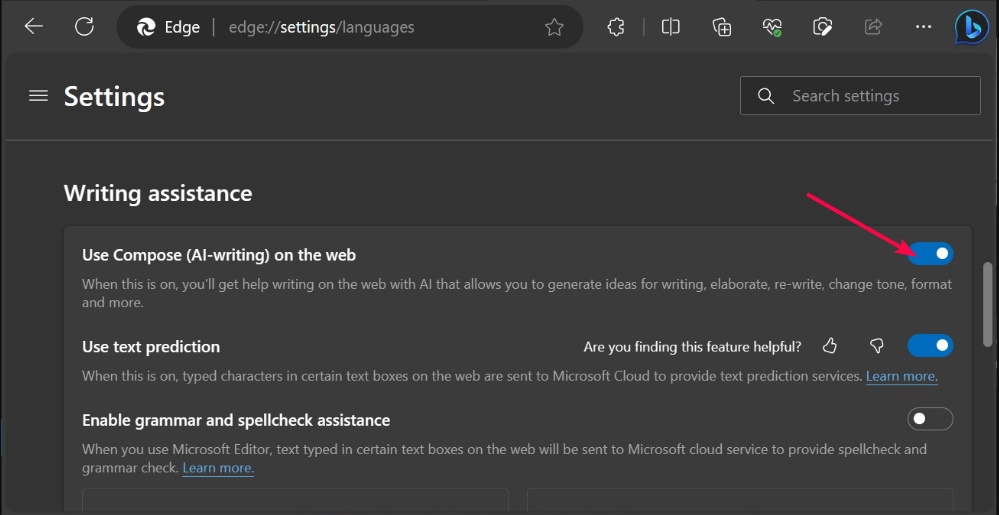The height and width of the screenshot is (515, 999).
Task: Open Collections icon in toolbar
Action: [722, 27]
